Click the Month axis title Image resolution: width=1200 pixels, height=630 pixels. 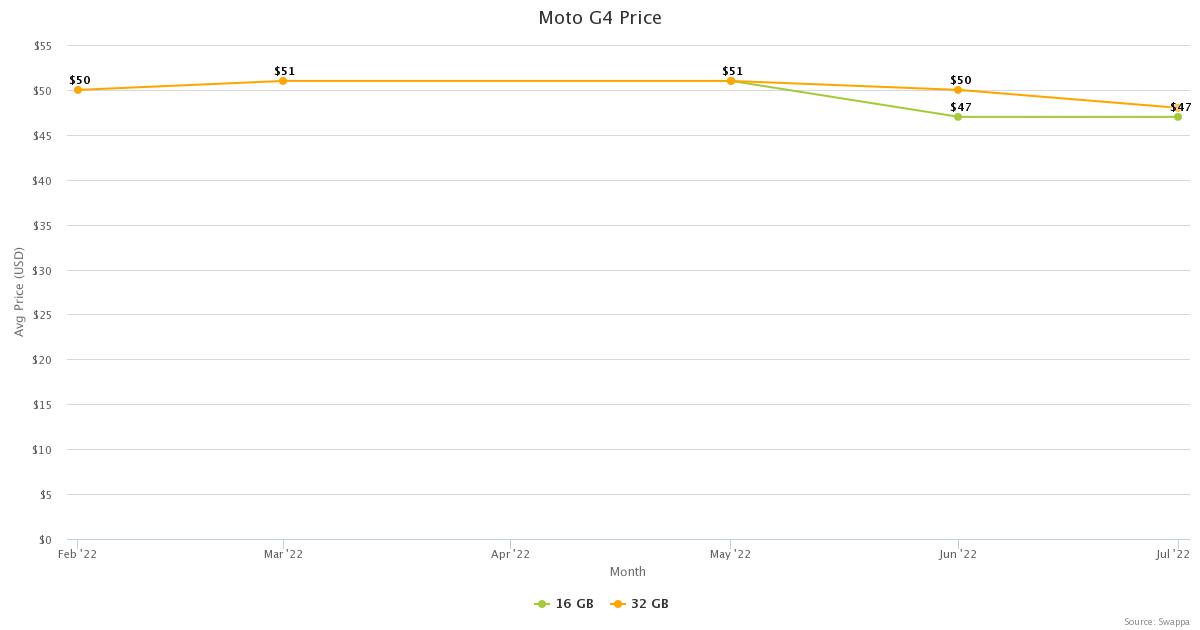[x=628, y=572]
